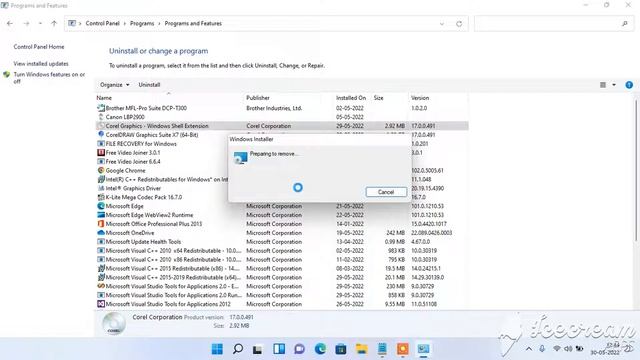Click the search box in Control Panel
This screenshot has height=360, width=640.
[554, 24]
